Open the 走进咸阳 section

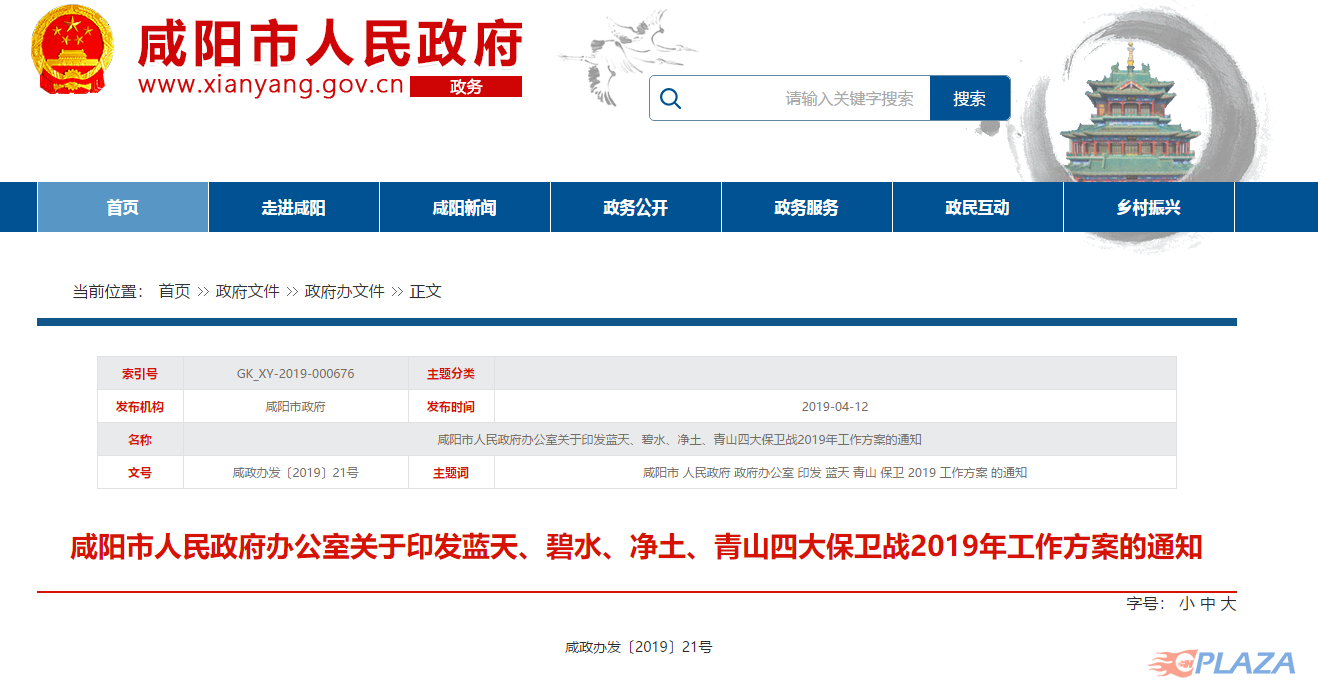[x=293, y=206]
